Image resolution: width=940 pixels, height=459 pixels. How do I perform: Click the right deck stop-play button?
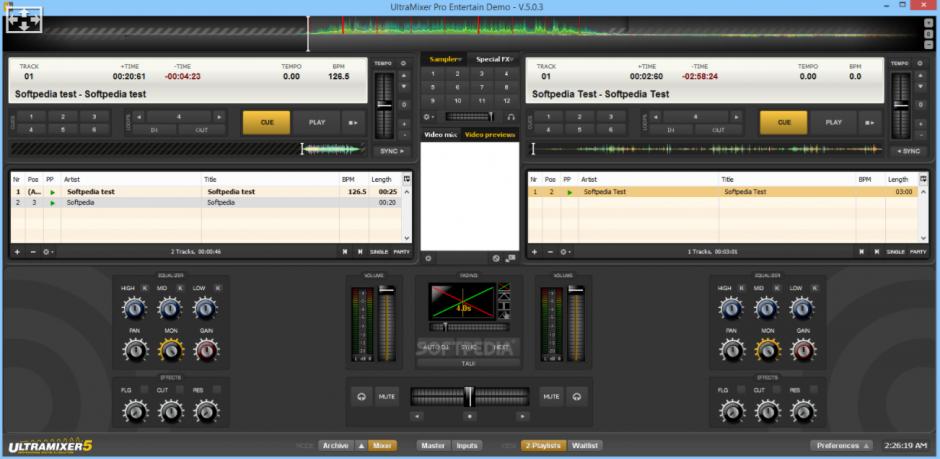pyautogui.click(x=870, y=122)
